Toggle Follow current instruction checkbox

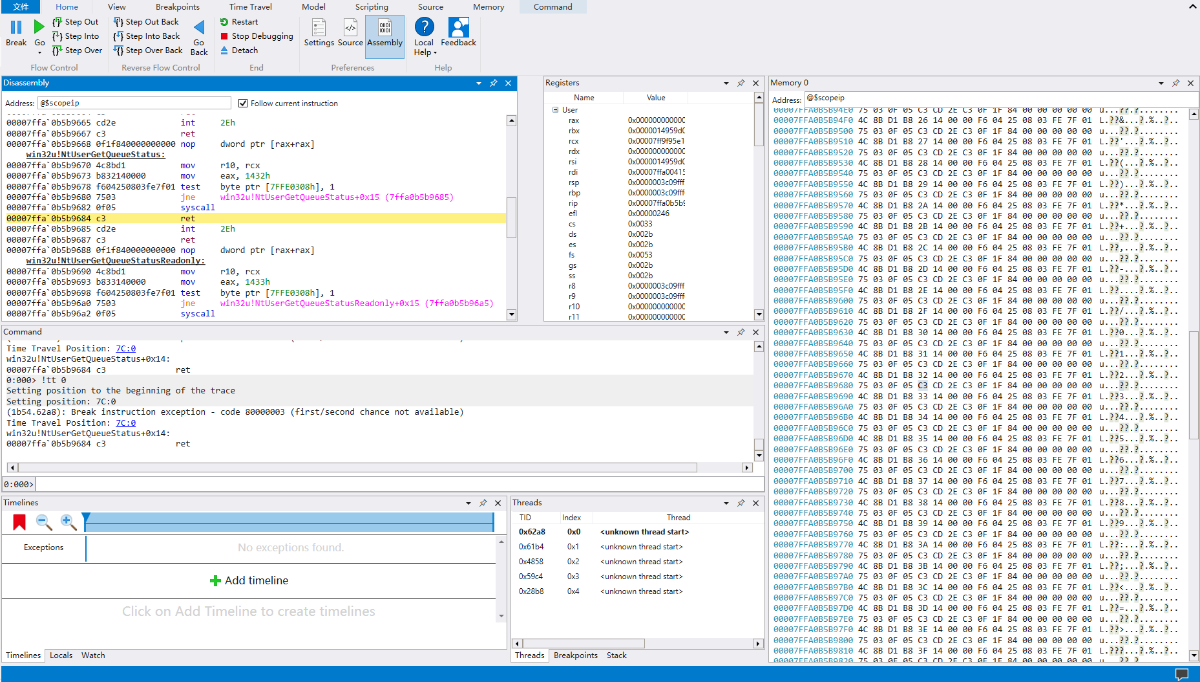[243, 103]
